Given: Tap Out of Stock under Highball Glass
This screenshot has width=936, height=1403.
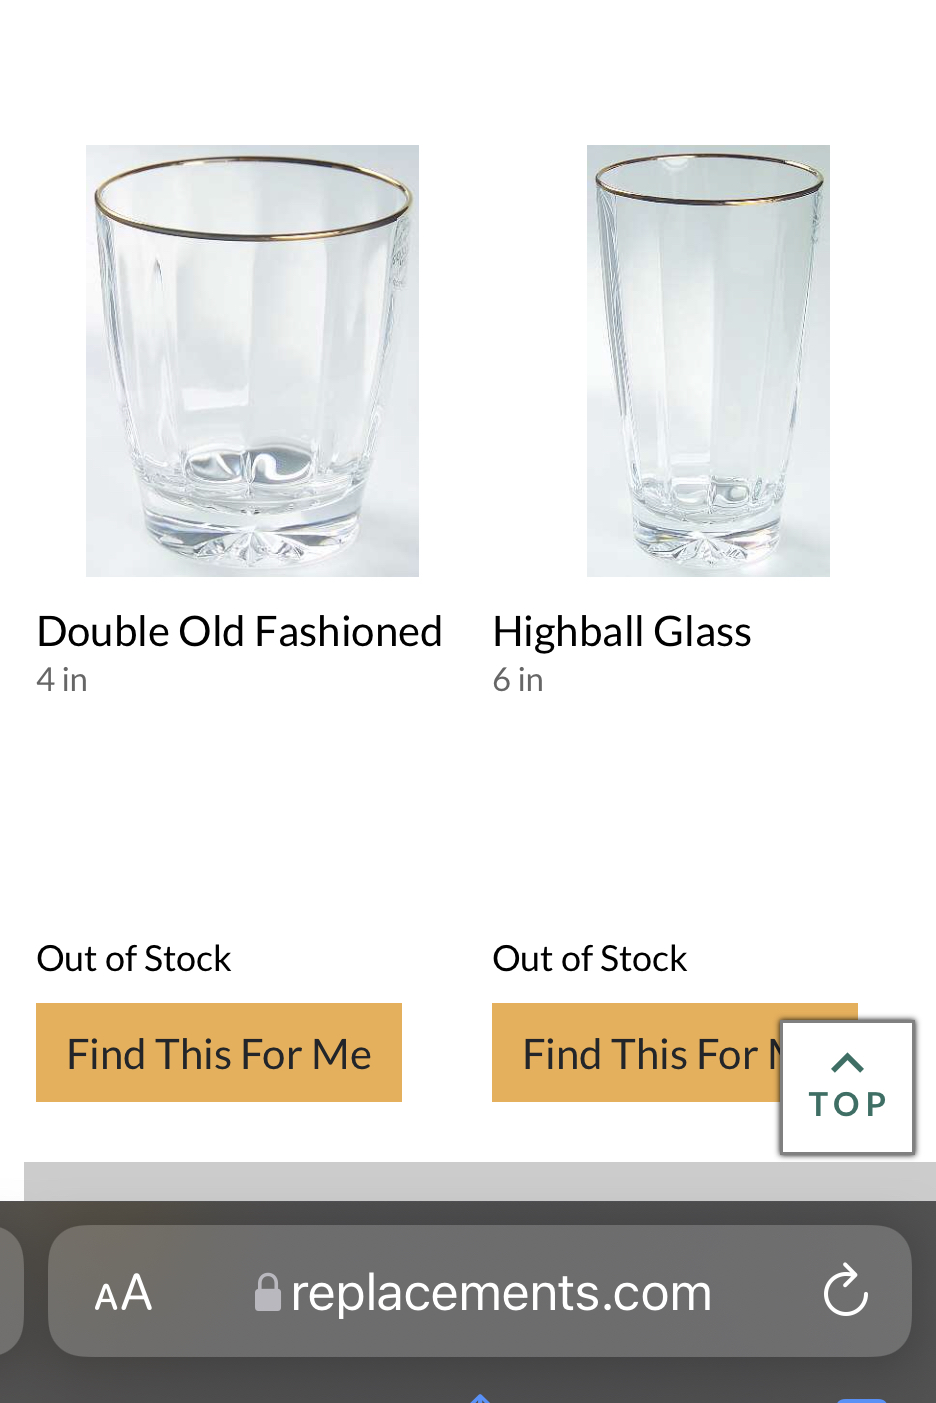Looking at the screenshot, I should coord(590,959).
